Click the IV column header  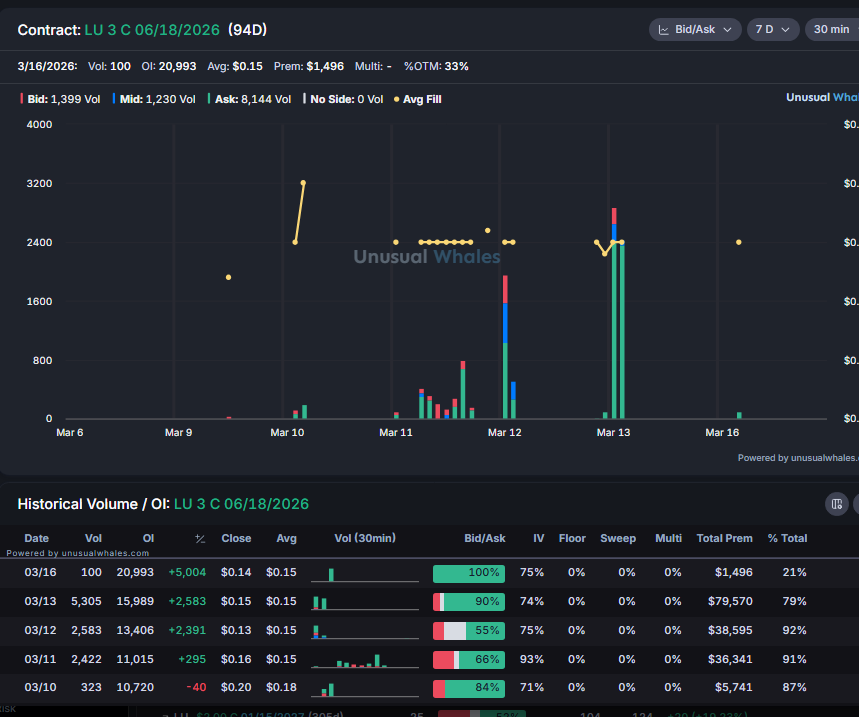(x=539, y=538)
